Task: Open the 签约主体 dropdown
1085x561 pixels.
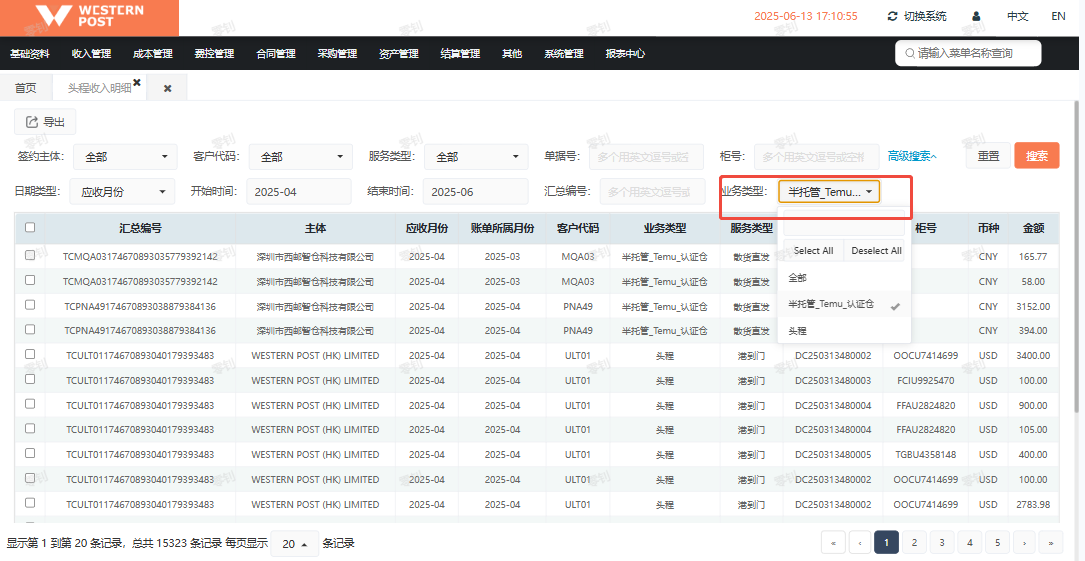Action: 125,157
